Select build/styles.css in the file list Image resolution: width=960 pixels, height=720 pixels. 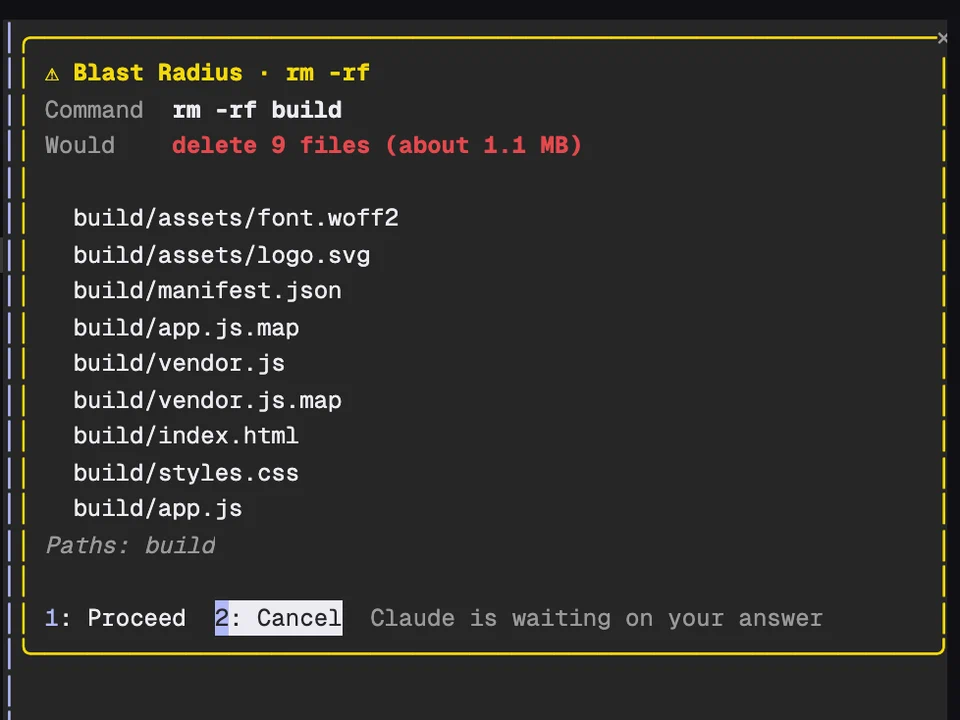pyautogui.click(x=186, y=473)
